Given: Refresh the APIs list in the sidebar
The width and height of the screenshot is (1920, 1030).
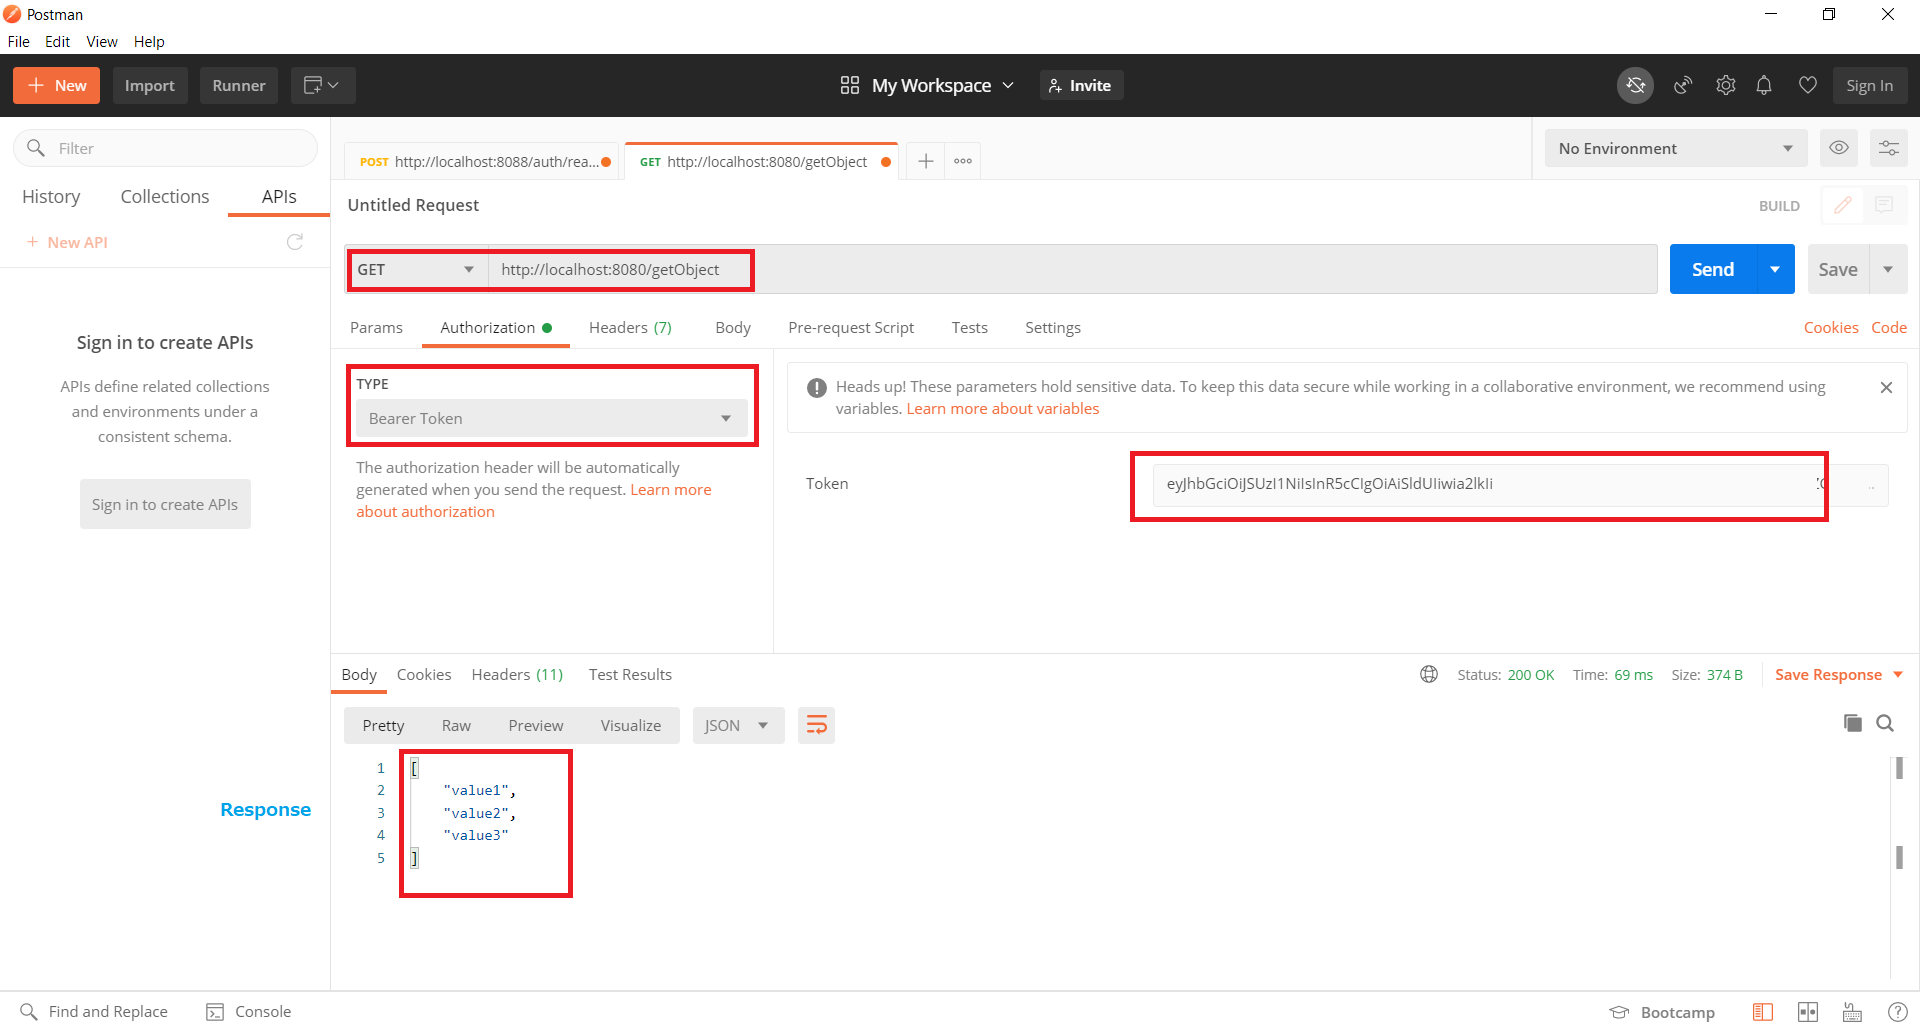Looking at the screenshot, I should point(295,242).
